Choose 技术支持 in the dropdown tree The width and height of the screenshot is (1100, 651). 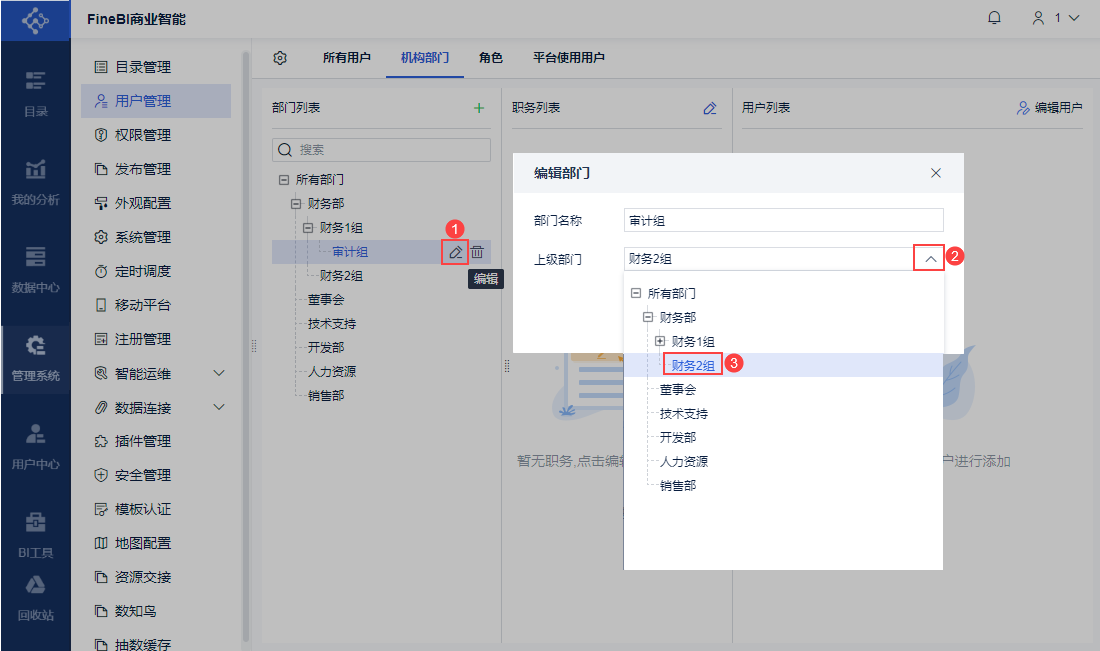pos(684,414)
